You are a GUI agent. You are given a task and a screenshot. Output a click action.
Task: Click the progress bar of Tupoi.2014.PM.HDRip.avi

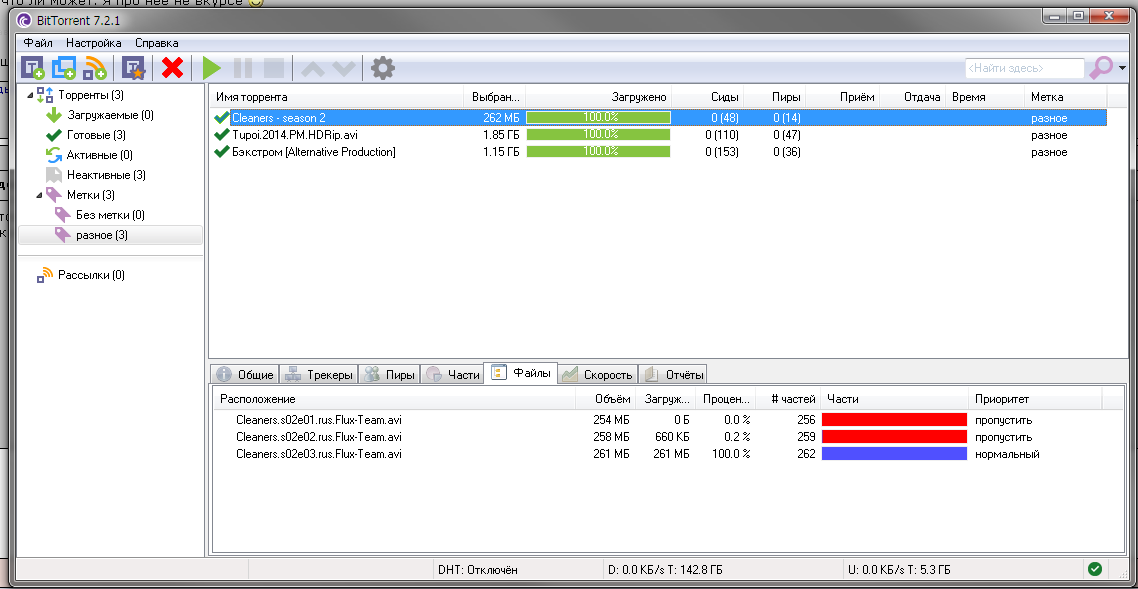point(598,135)
